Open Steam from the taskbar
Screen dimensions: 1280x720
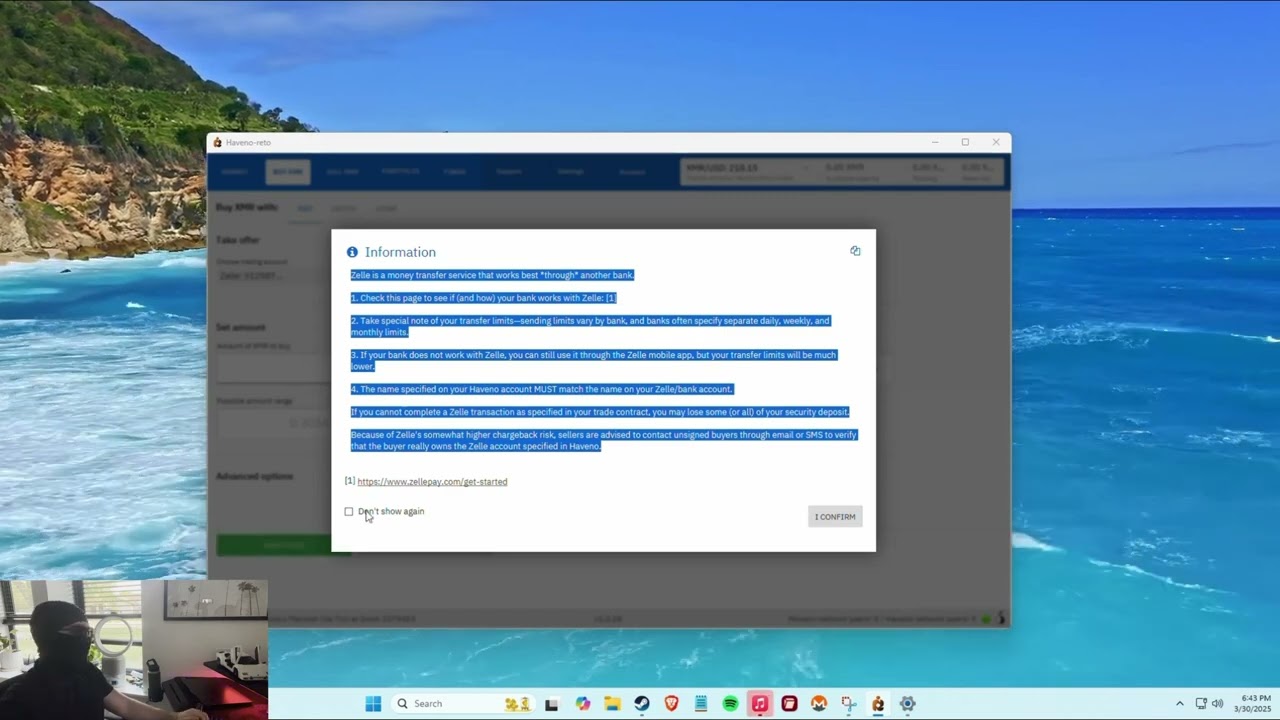click(x=642, y=704)
